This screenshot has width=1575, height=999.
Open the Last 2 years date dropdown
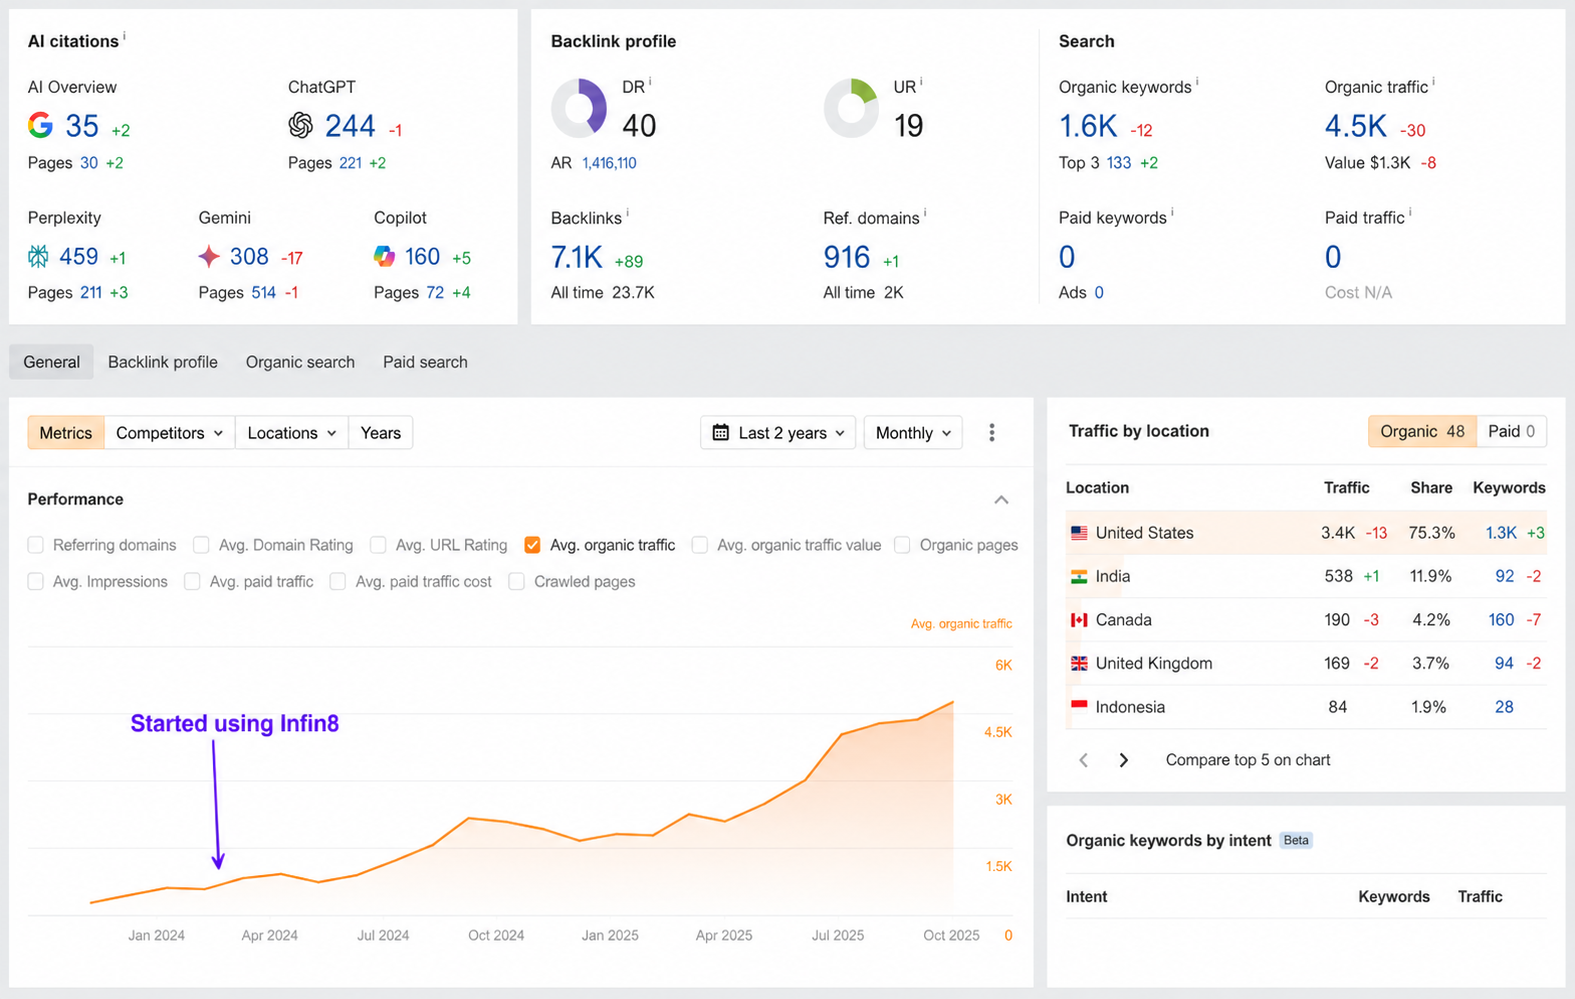[x=778, y=433]
